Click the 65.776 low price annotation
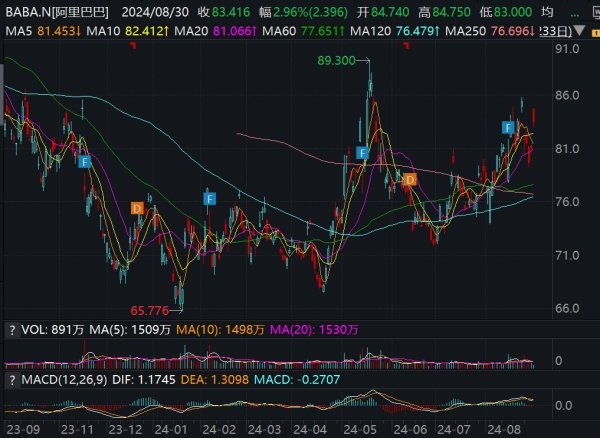This screenshot has height=438, width=600. tap(150, 310)
